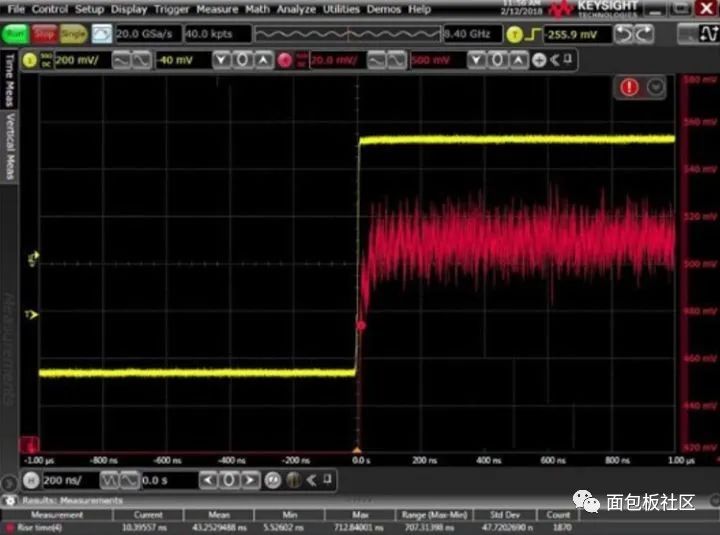Image resolution: width=720 pixels, height=535 pixels.
Task: Zero the channel 4 offset
Action: (498, 60)
